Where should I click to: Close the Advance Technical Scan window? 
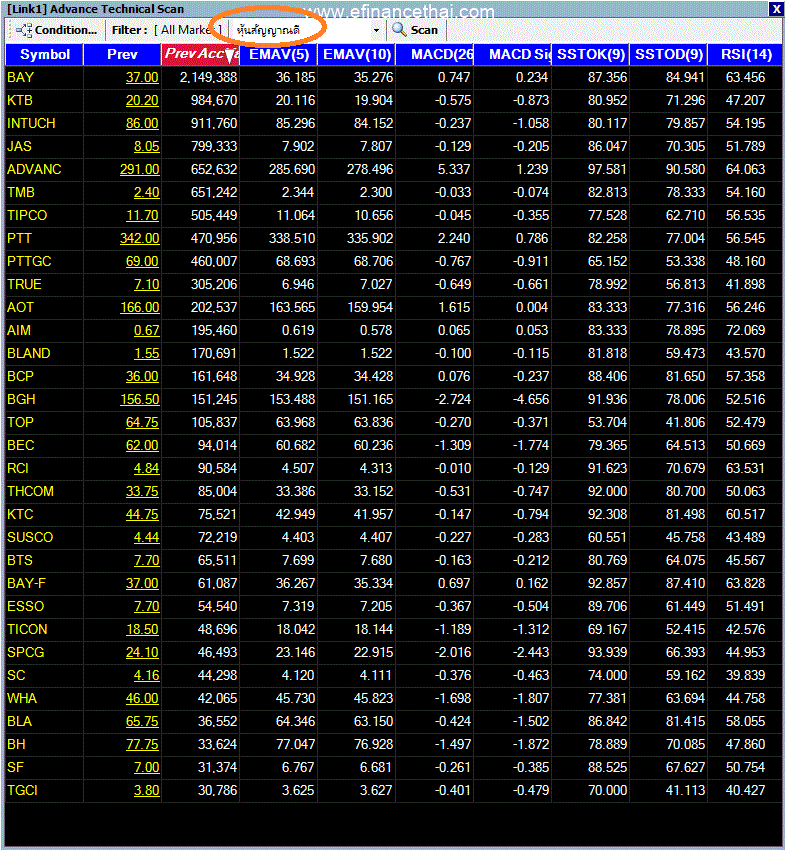[x=776, y=9]
